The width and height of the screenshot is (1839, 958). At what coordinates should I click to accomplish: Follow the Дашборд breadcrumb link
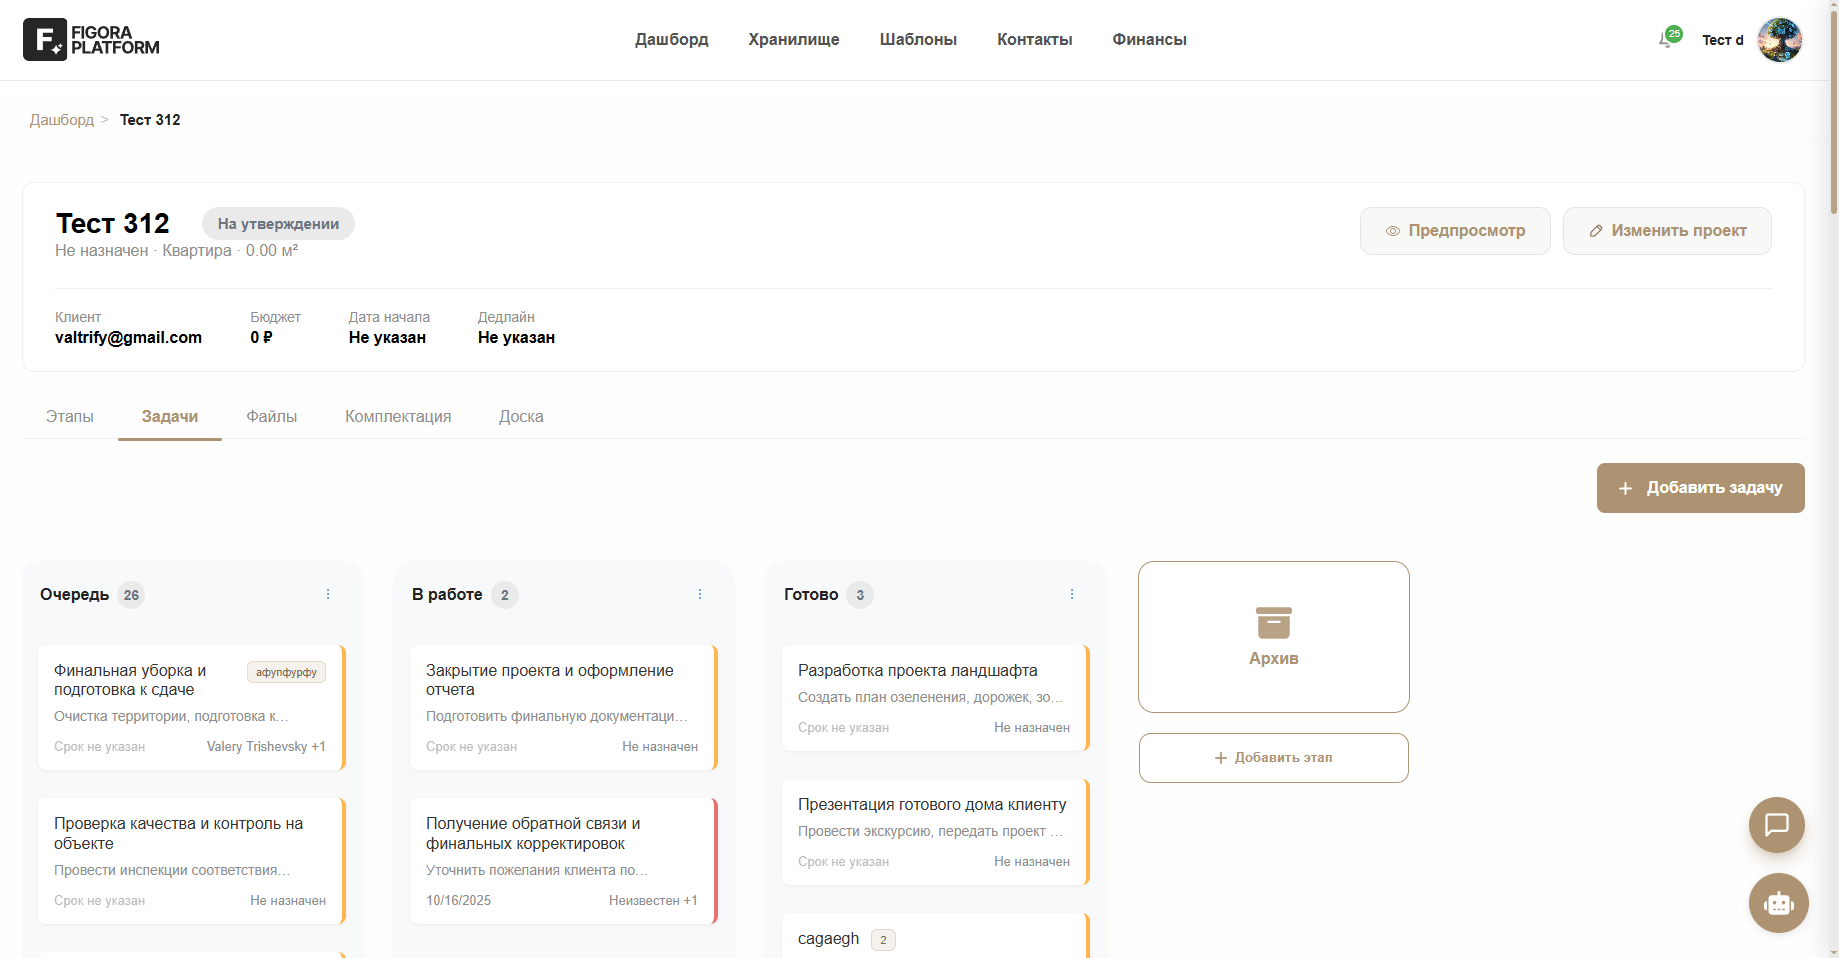62,120
